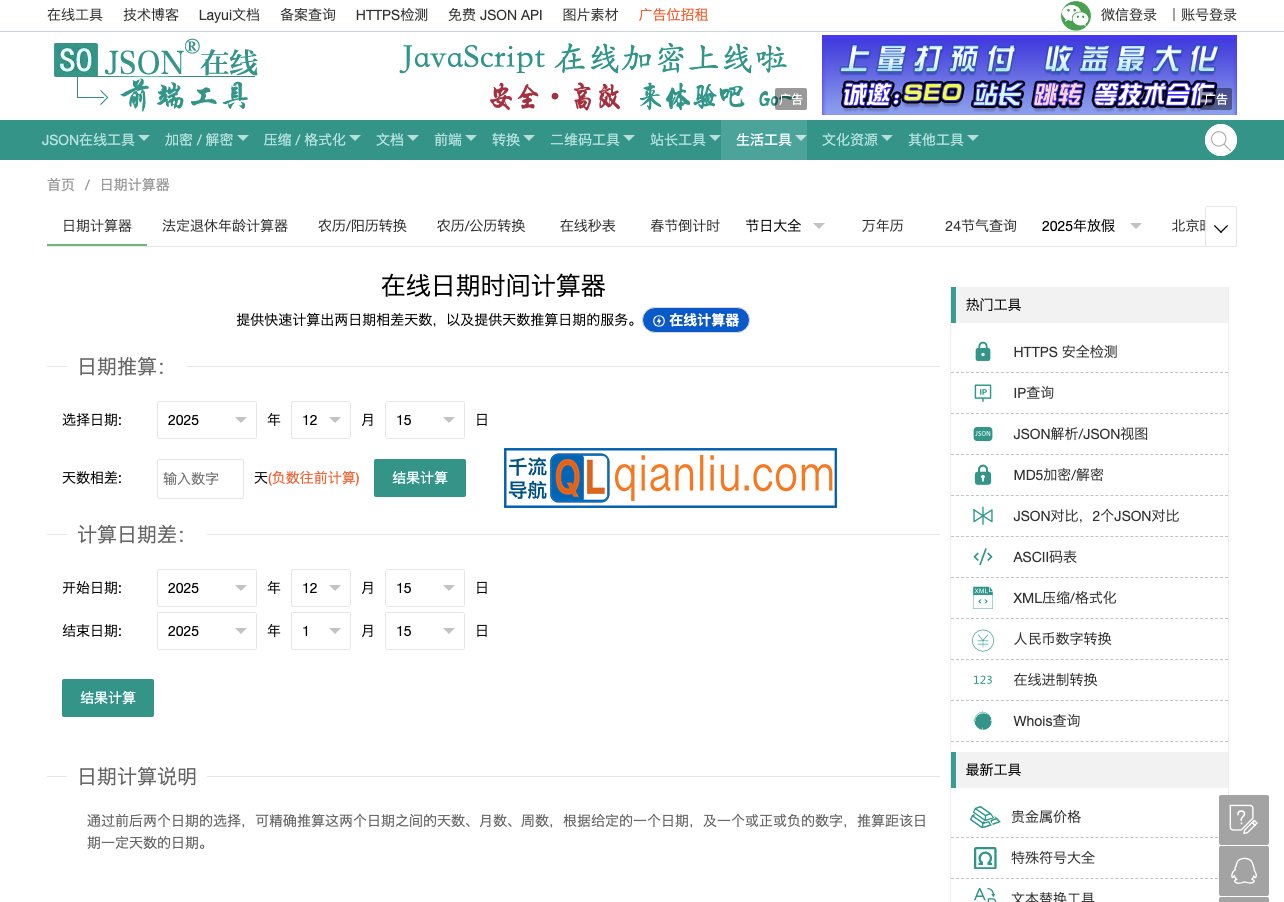Image resolution: width=1284 pixels, height=902 pixels.
Task: Click the 123 icon for 在线进制转换
Action: [982, 679]
